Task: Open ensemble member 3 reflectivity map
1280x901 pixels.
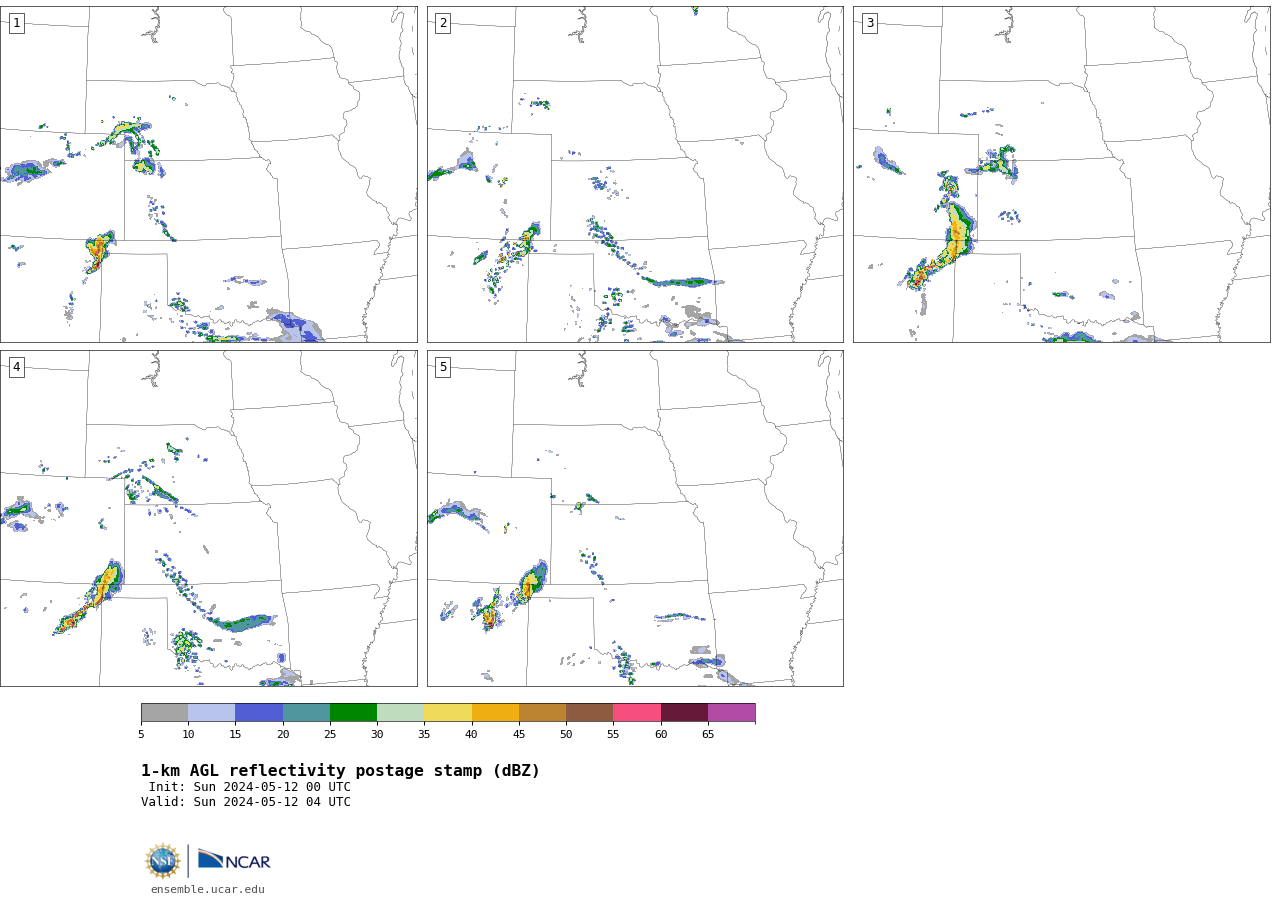Action: (1061, 174)
